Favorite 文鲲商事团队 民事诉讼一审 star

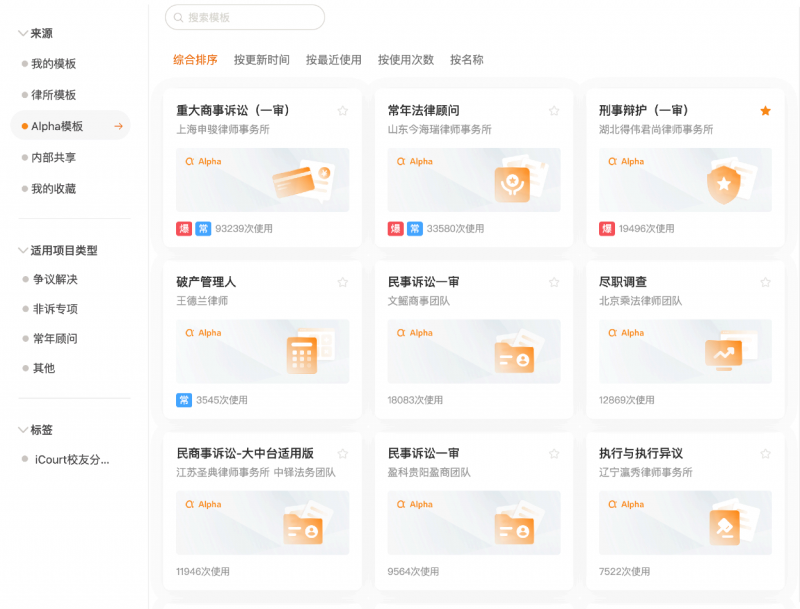tap(554, 282)
